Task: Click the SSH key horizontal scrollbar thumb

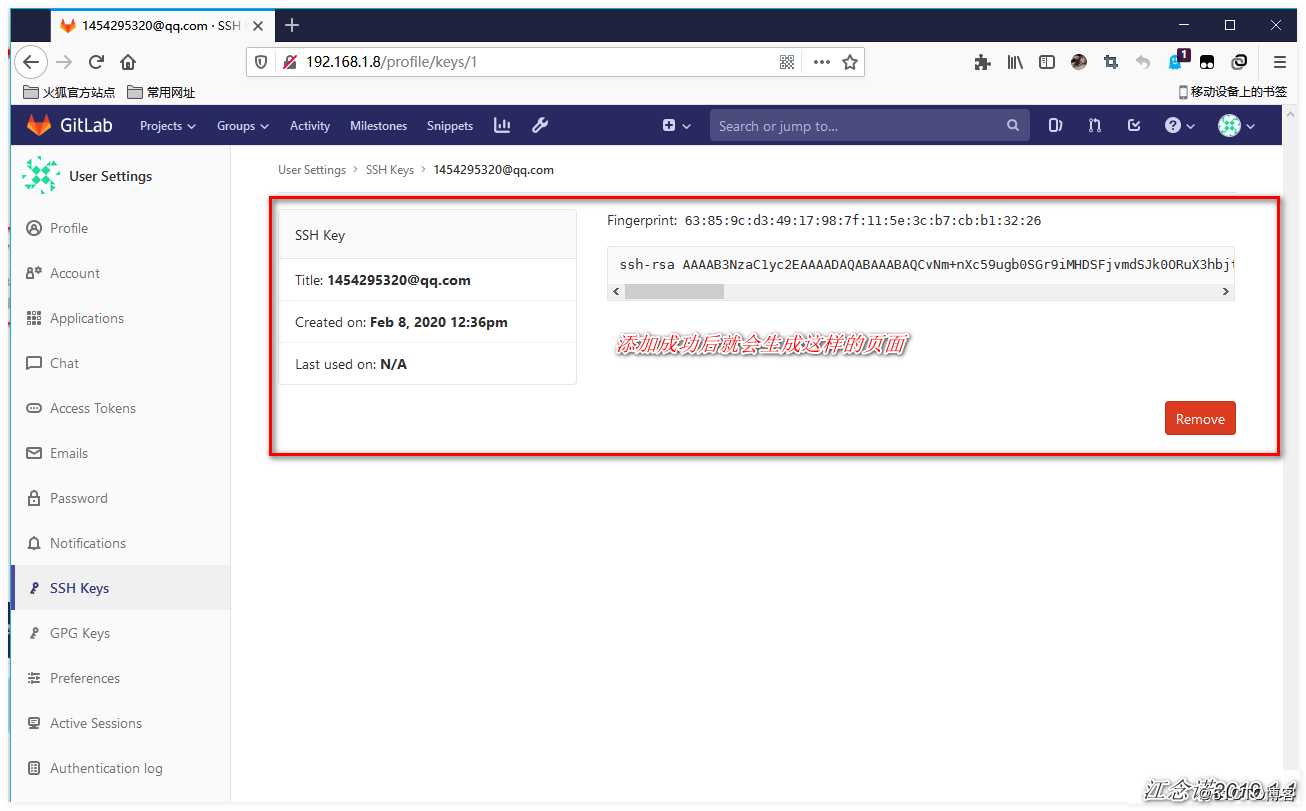Action: [674, 292]
